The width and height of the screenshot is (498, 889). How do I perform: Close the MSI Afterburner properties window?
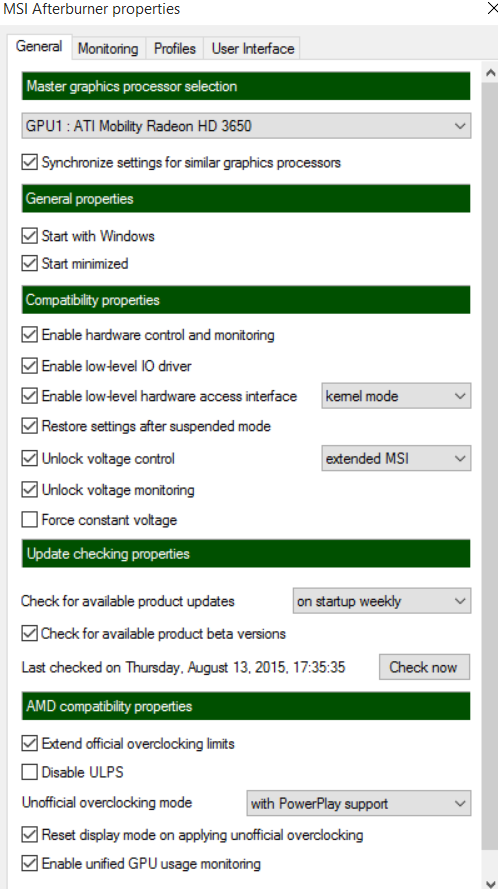tap(491, 9)
